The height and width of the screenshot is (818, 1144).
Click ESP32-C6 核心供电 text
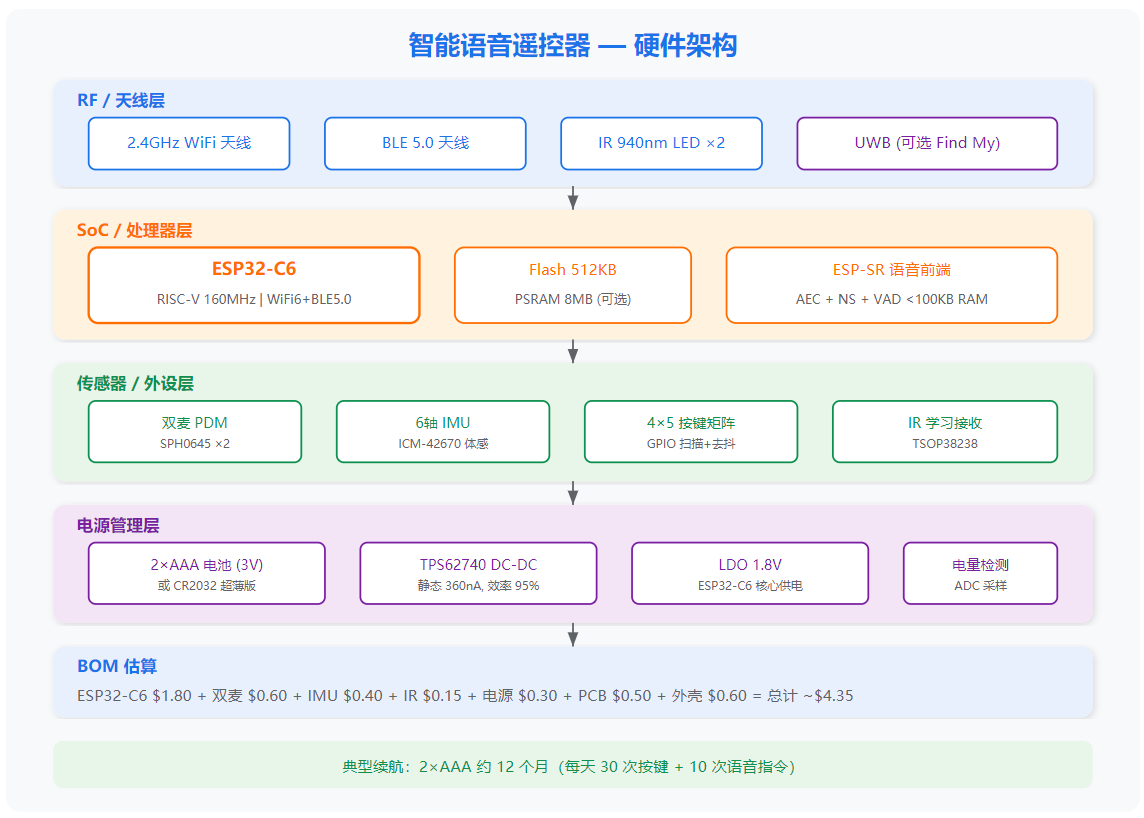click(x=750, y=586)
